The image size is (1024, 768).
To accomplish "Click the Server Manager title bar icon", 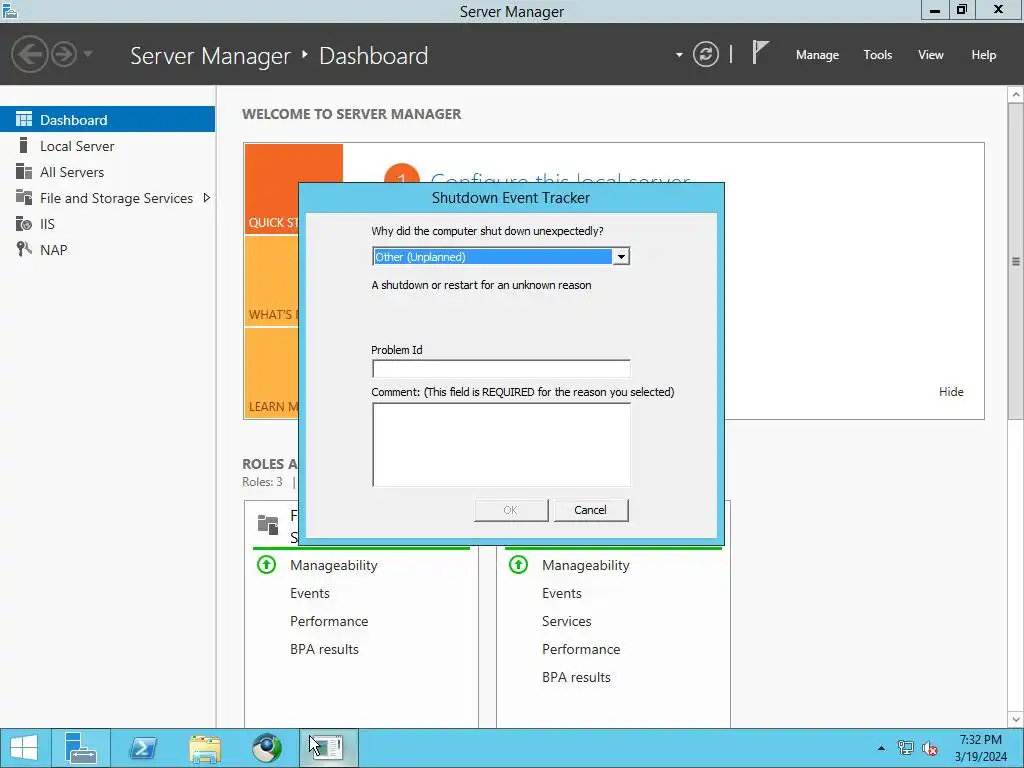I will coord(10,10).
